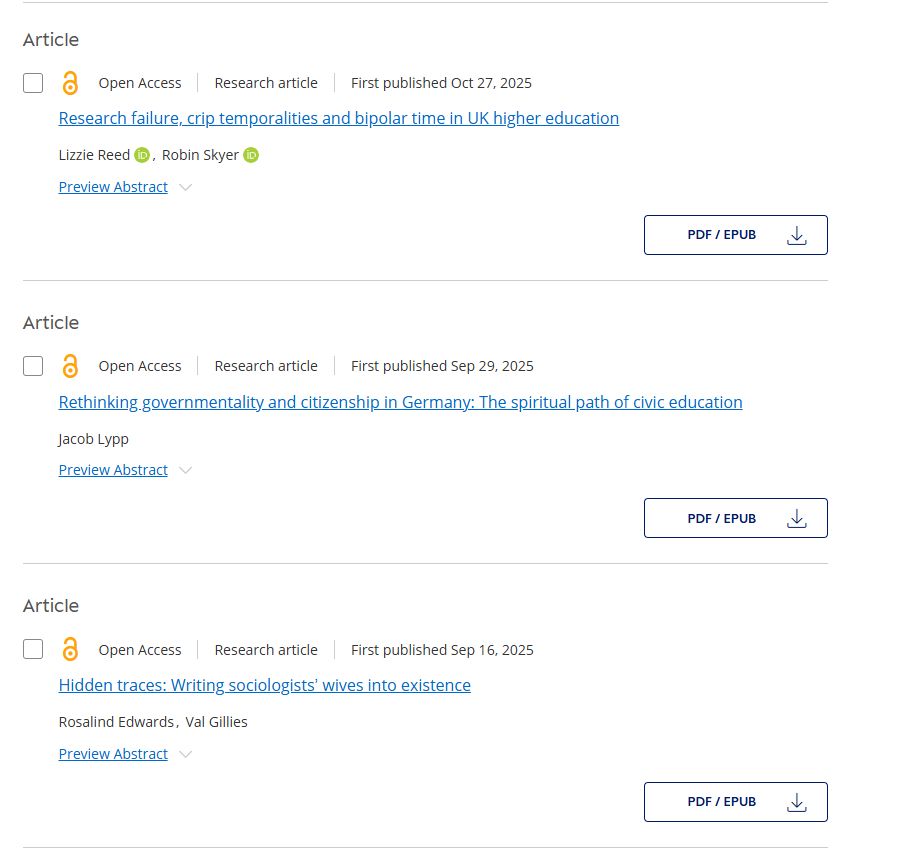Click open access icon for Research failure article

[x=70, y=83]
